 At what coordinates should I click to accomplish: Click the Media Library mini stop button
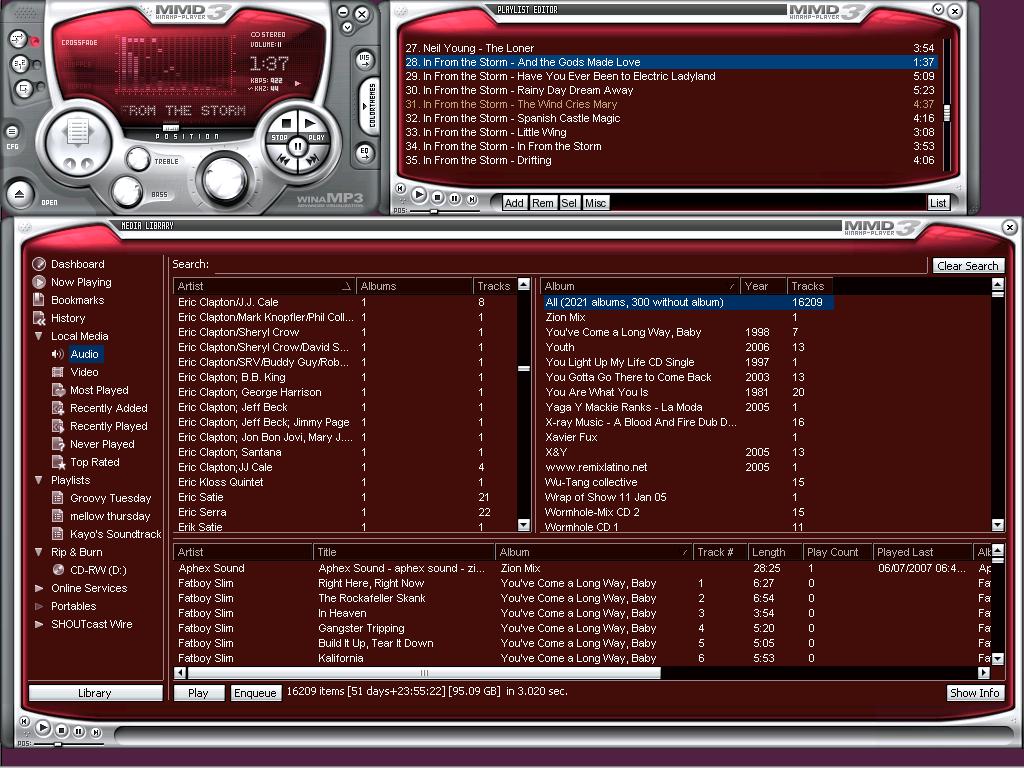point(61,729)
